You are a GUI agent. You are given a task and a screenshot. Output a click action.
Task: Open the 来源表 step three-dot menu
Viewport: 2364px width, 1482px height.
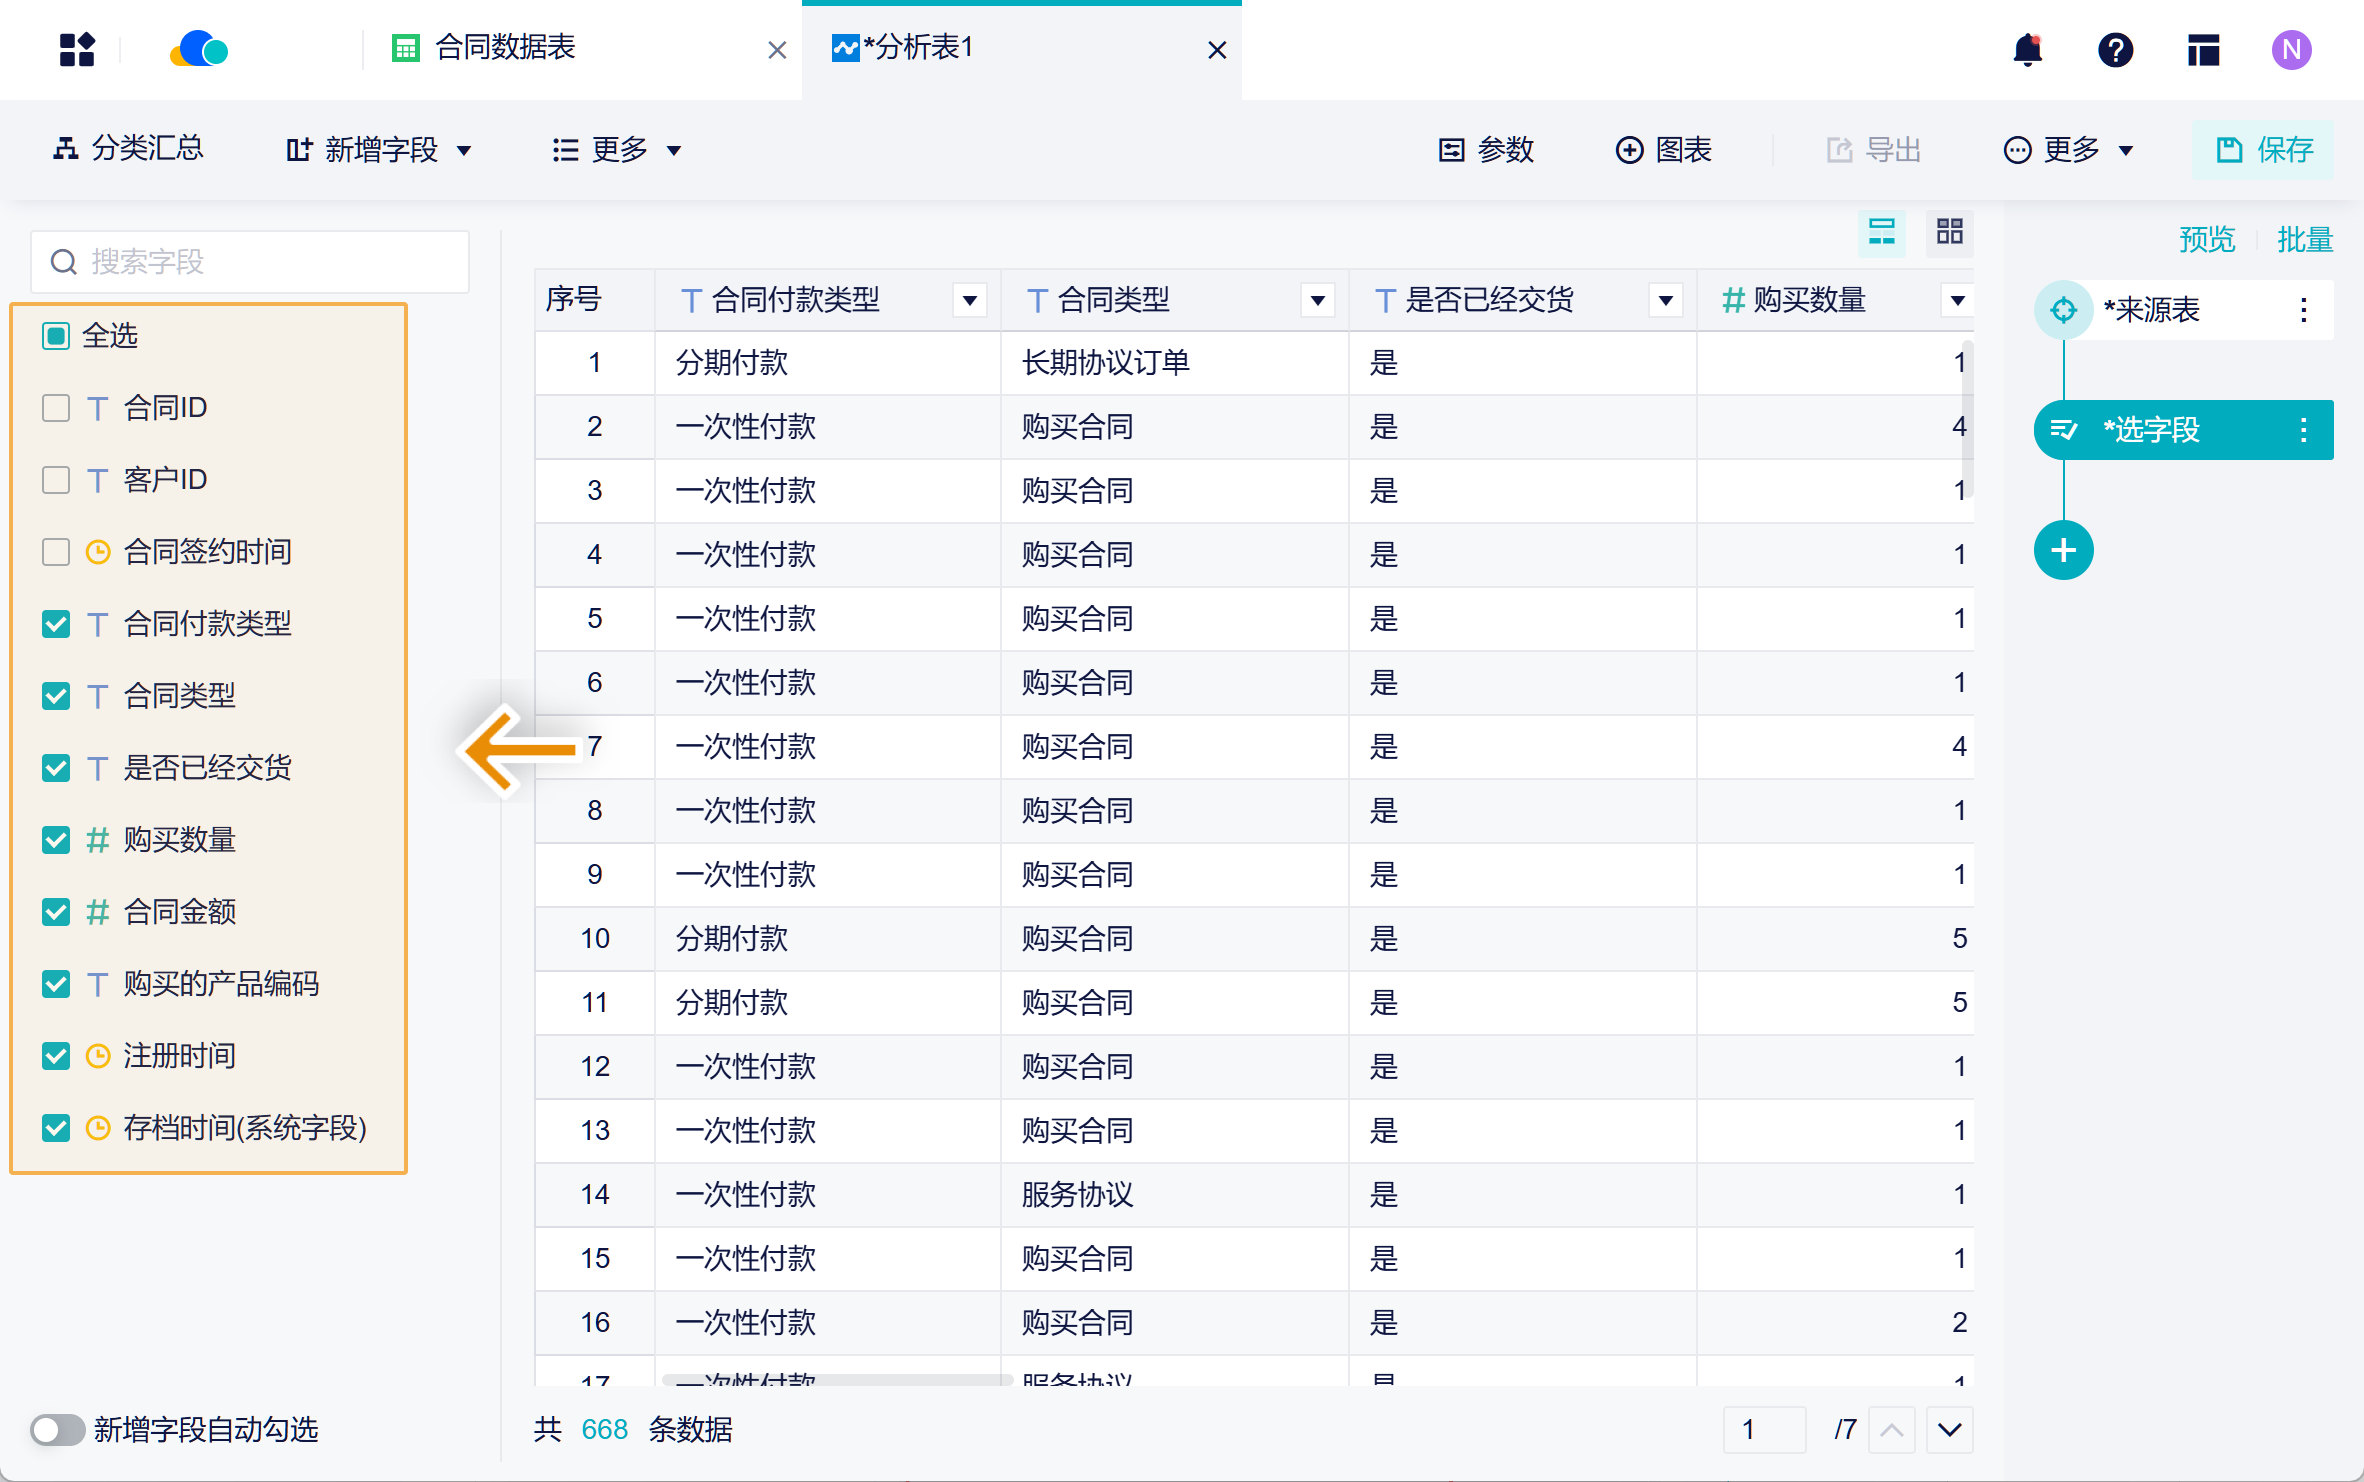[x=2303, y=310]
